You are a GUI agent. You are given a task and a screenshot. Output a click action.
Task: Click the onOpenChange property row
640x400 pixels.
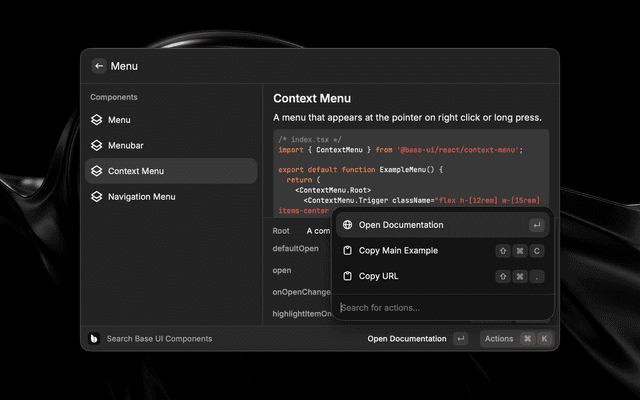click(x=298, y=292)
